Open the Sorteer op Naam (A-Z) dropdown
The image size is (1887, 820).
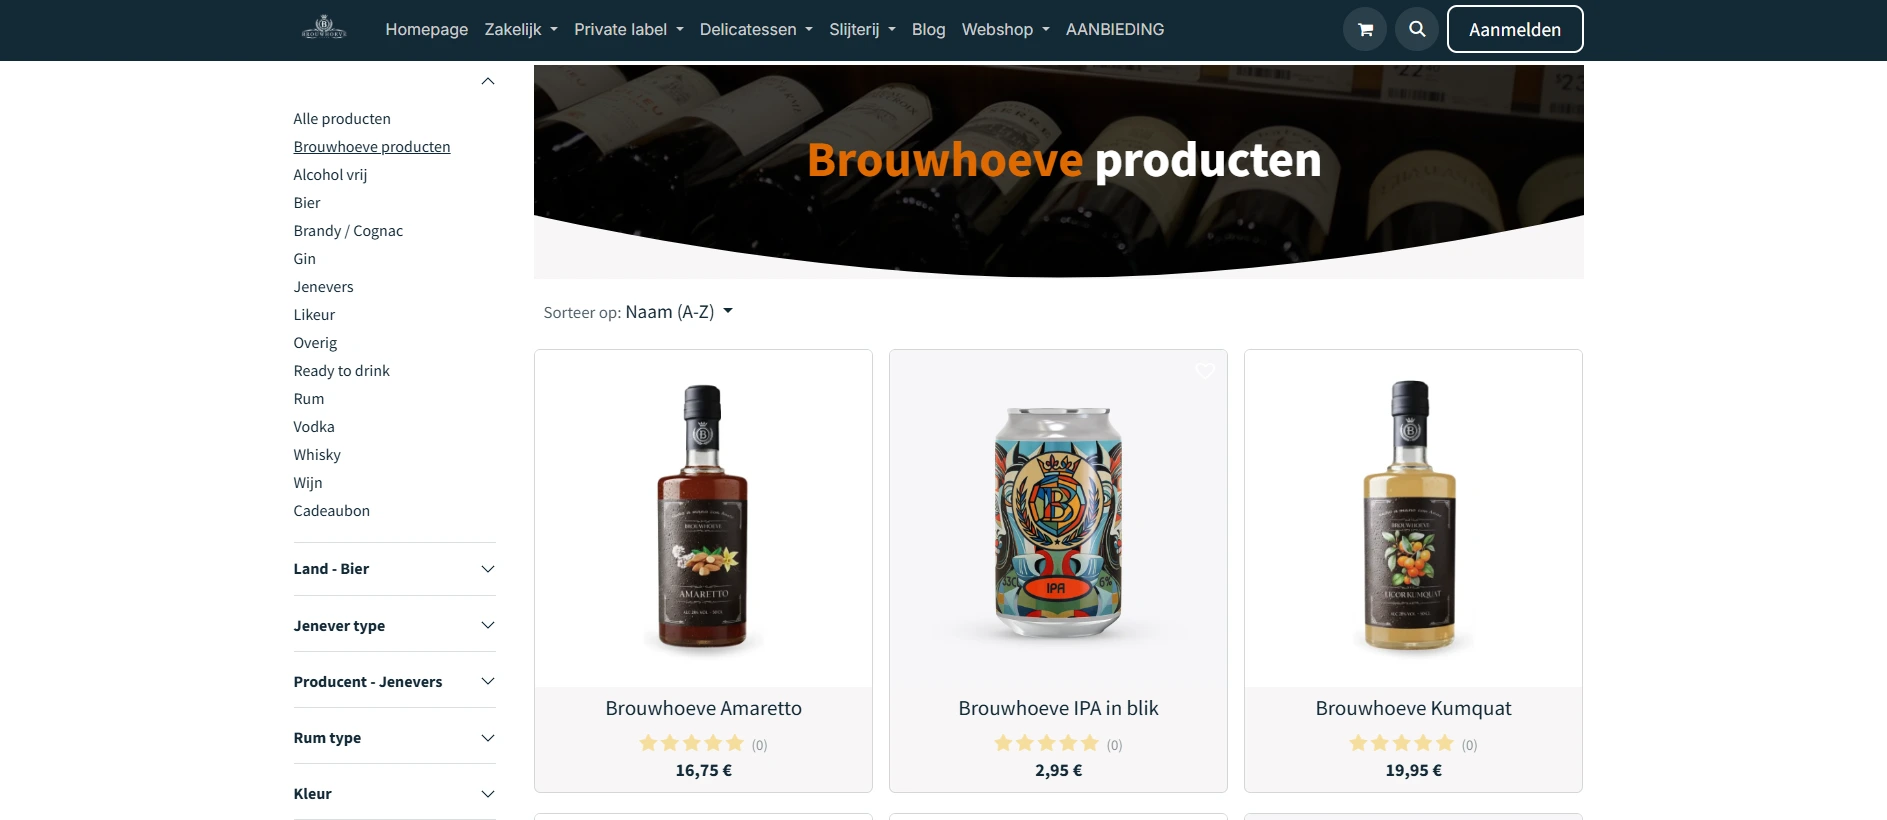coord(638,312)
